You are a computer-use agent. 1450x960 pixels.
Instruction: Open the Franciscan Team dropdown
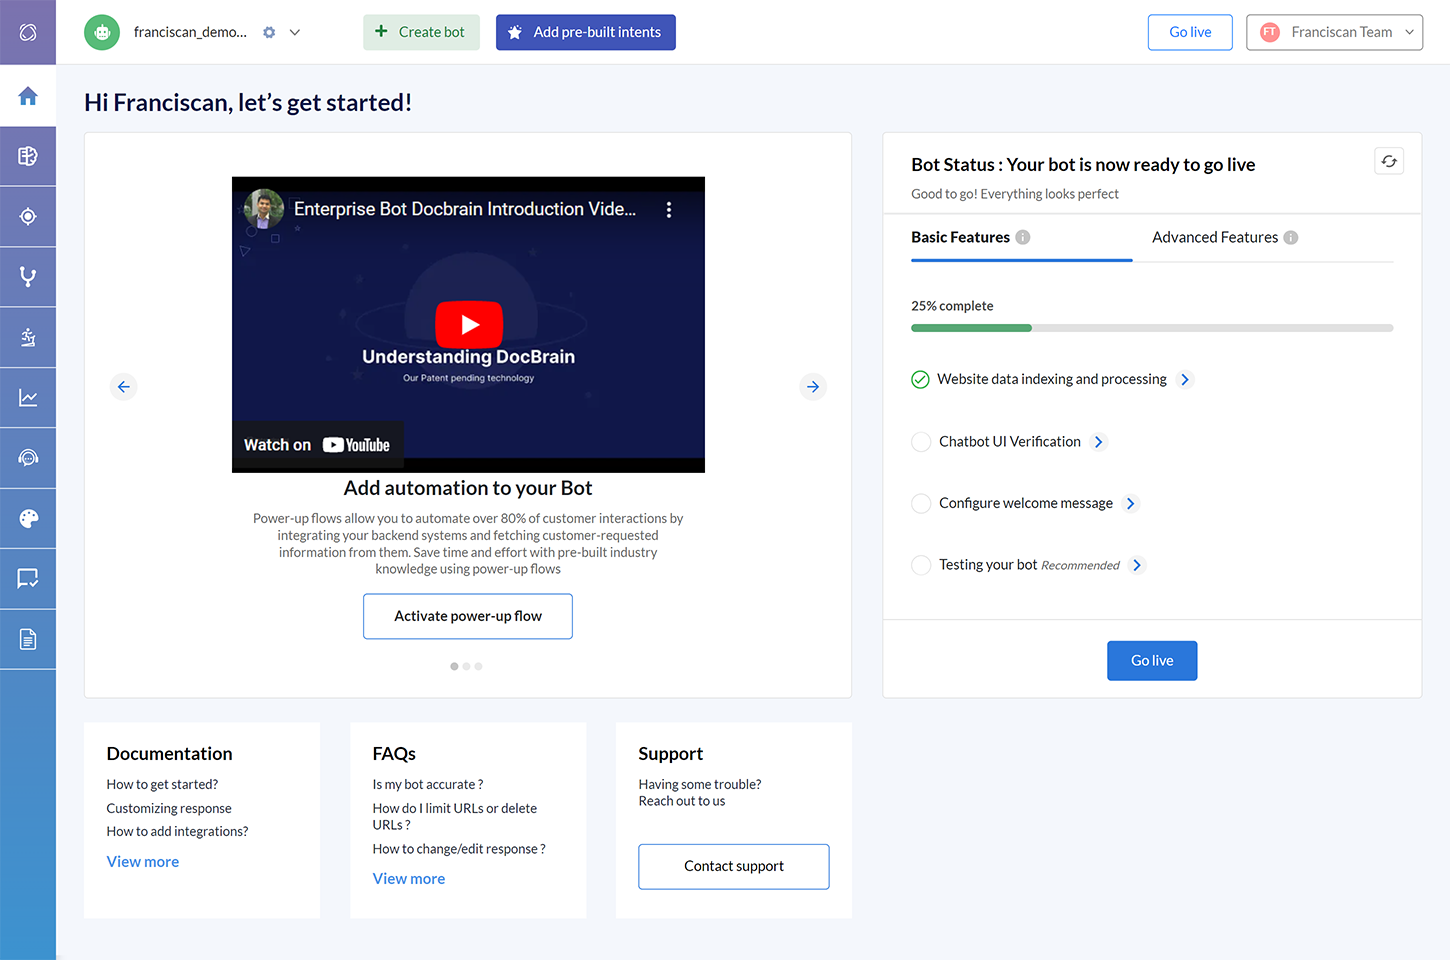coord(1334,32)
